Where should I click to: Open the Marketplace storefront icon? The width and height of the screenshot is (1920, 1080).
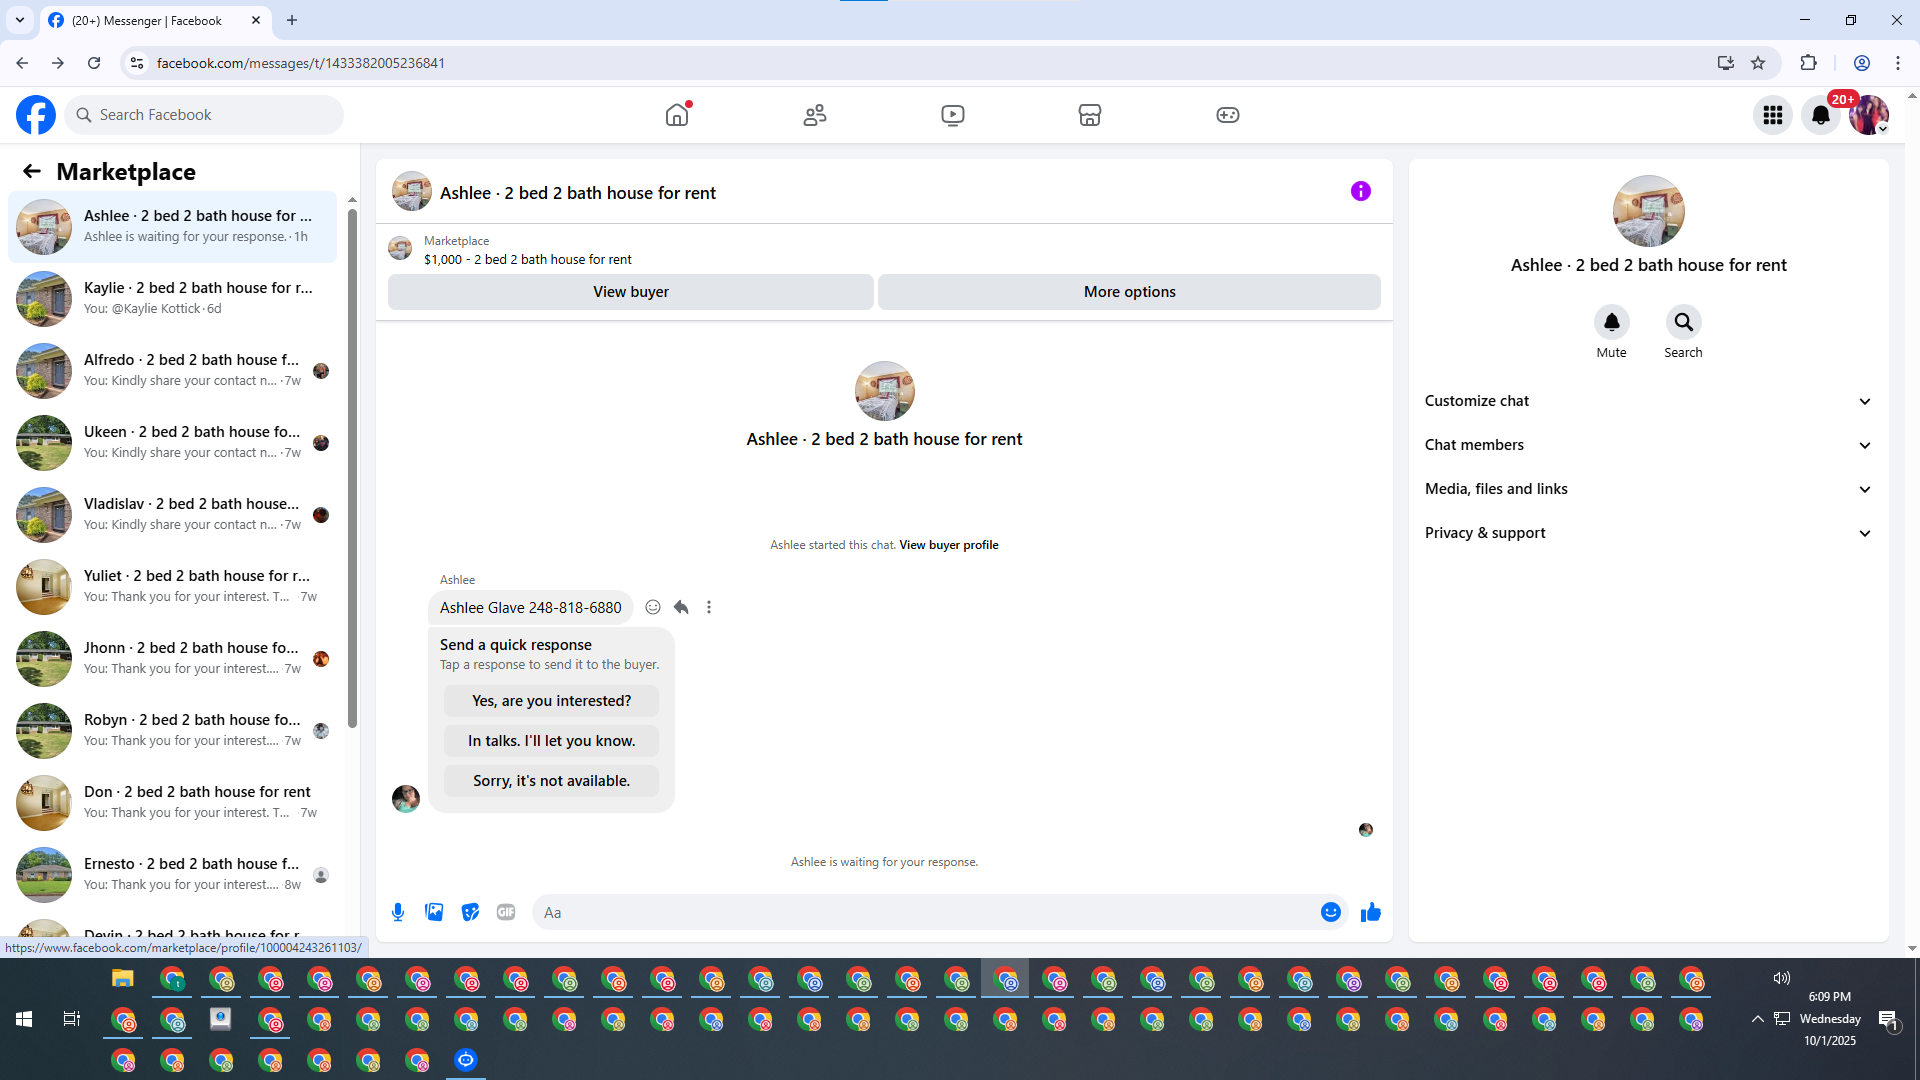[x=1090, y=115]
